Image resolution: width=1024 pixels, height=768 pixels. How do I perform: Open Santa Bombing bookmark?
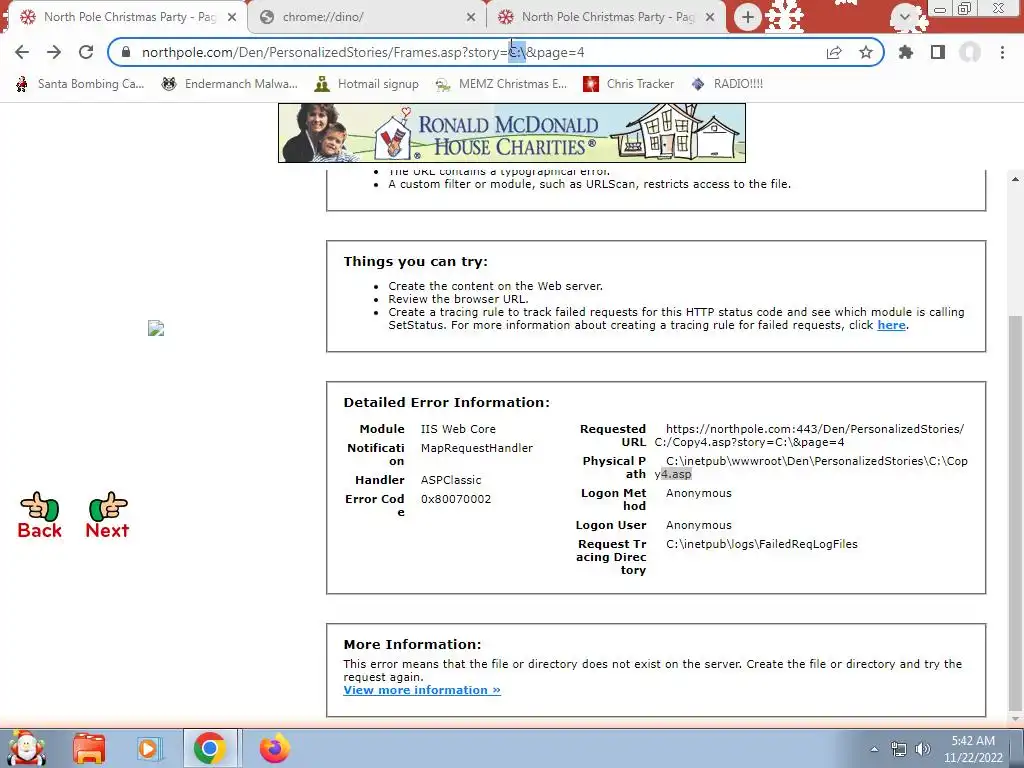80,84
